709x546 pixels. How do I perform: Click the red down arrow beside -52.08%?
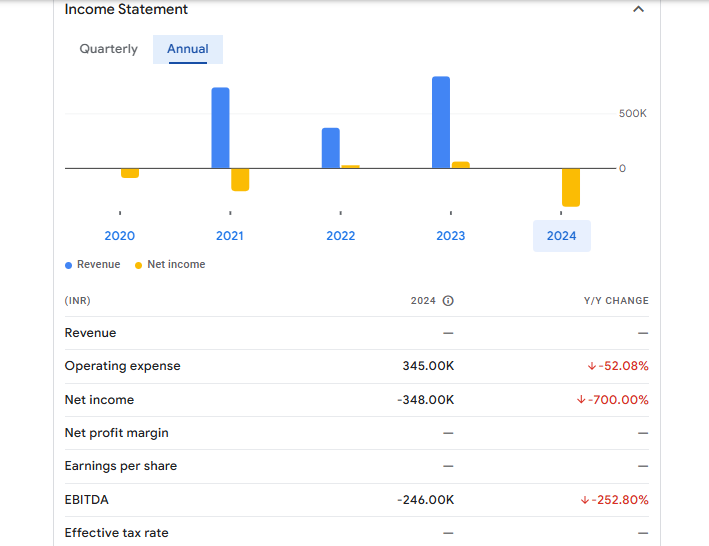pos(592,366)
